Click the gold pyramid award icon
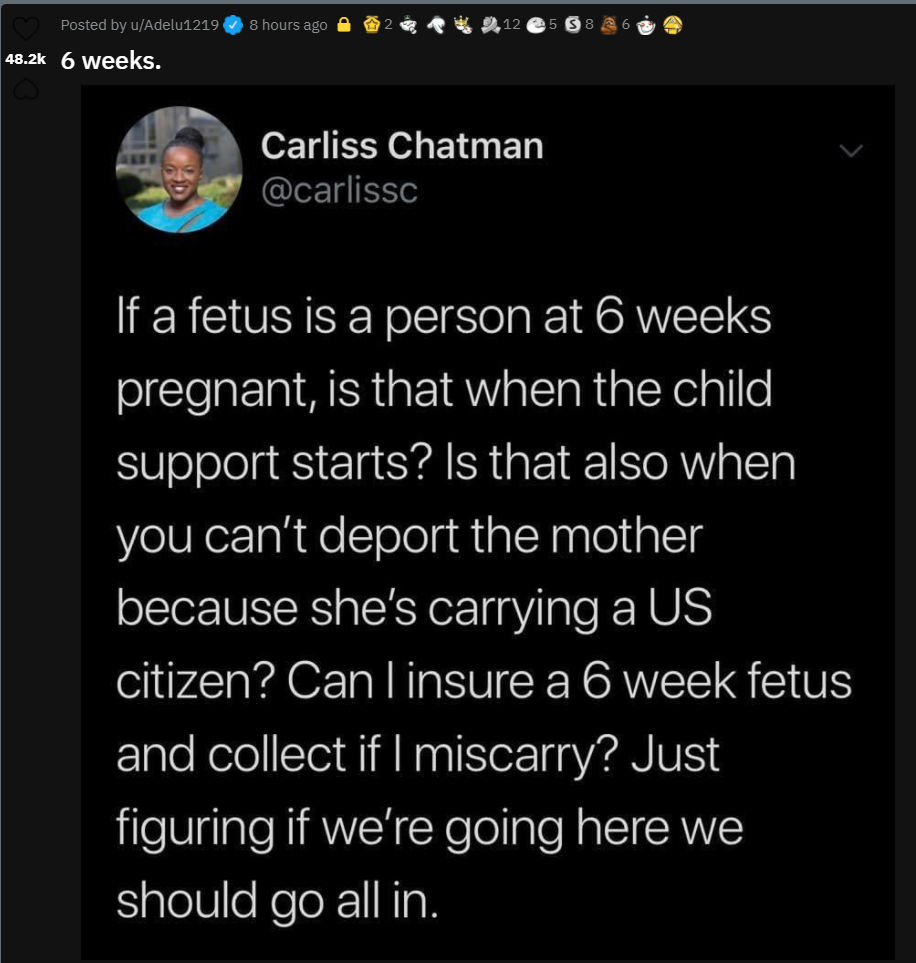This screenshot has height=963, width=916. tap(673, 25)
